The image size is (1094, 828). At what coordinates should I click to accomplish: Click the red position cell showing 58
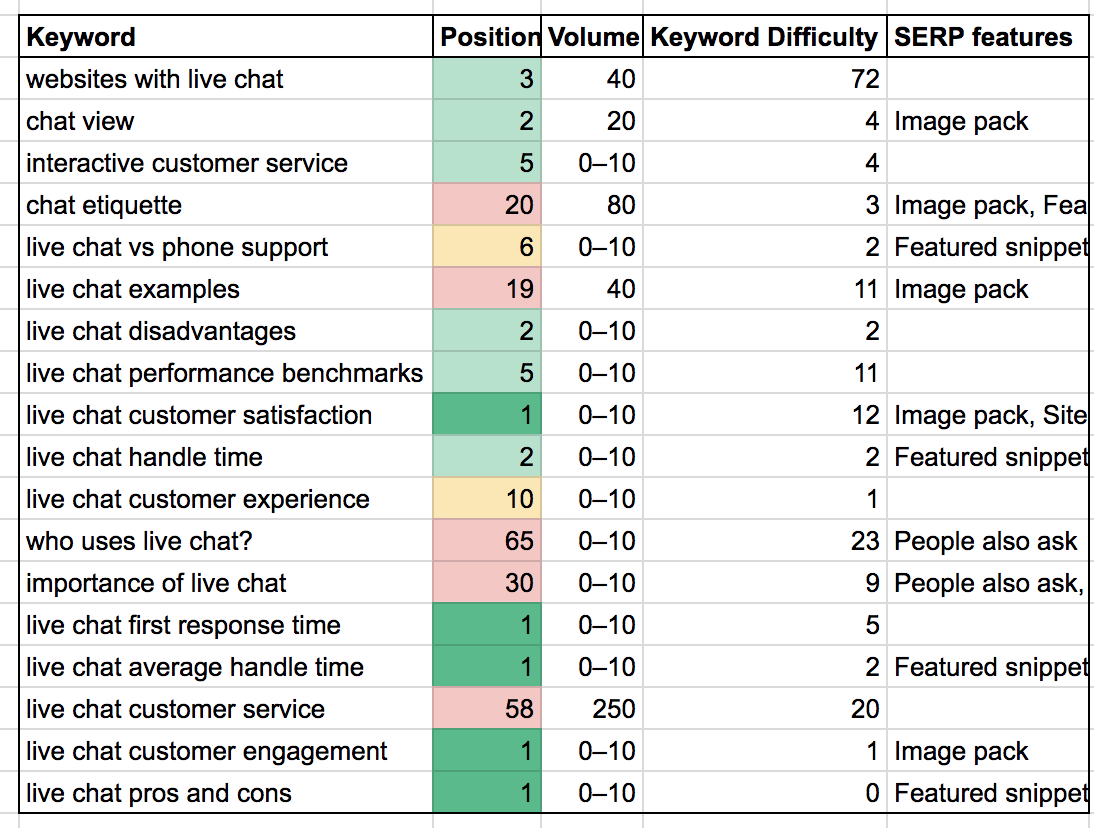(x=488, y=709)
